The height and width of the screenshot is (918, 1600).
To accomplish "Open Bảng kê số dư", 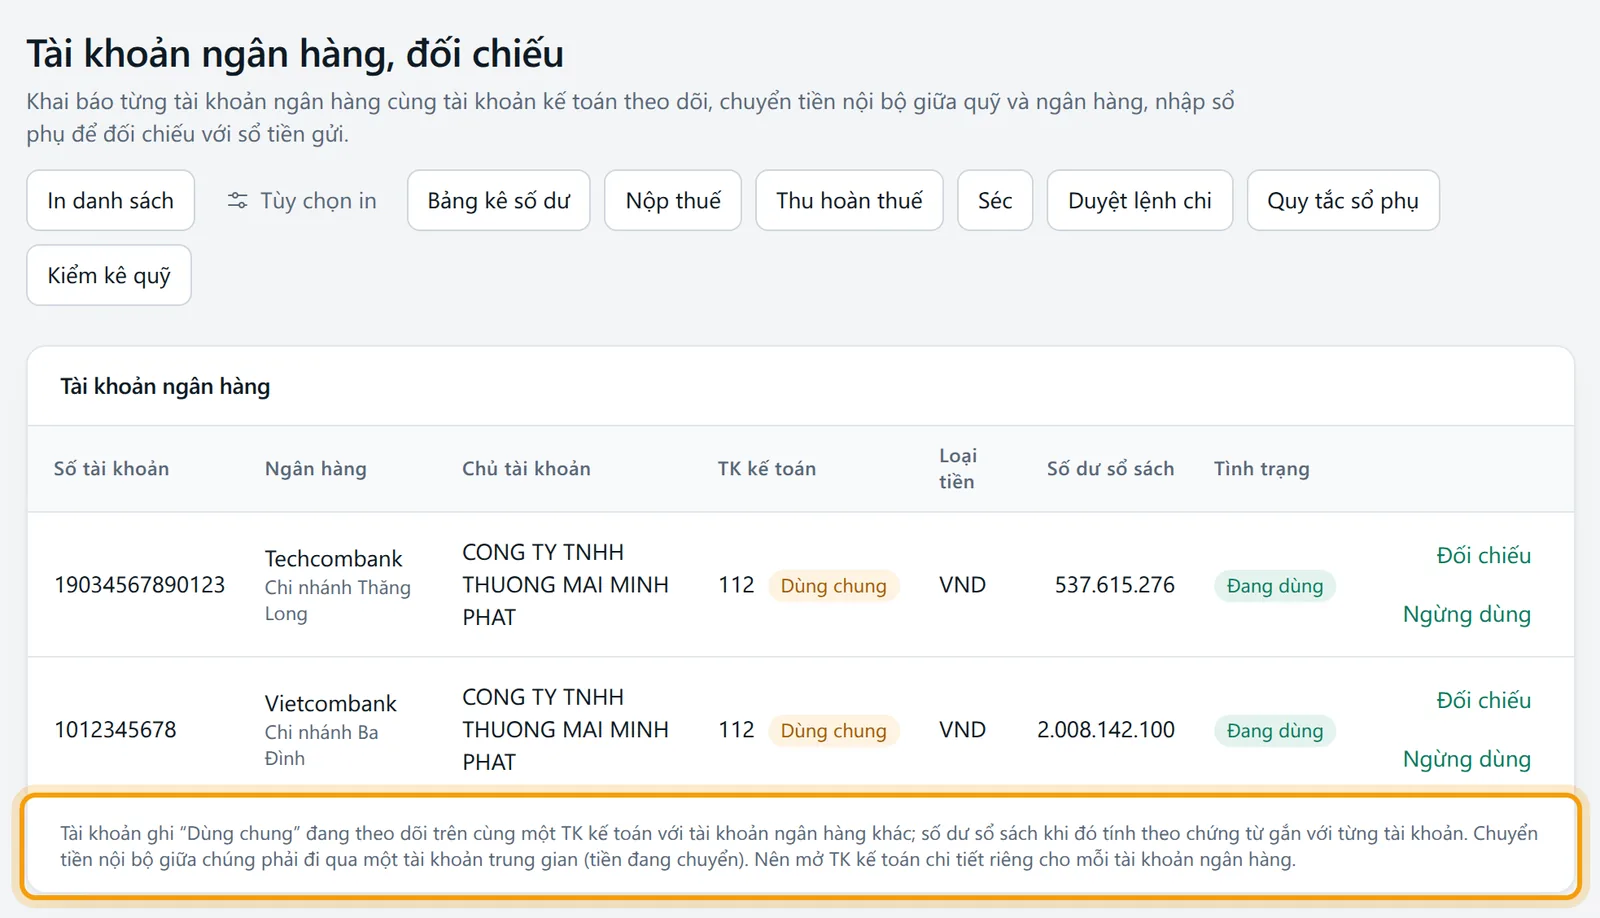I will 499,201.
